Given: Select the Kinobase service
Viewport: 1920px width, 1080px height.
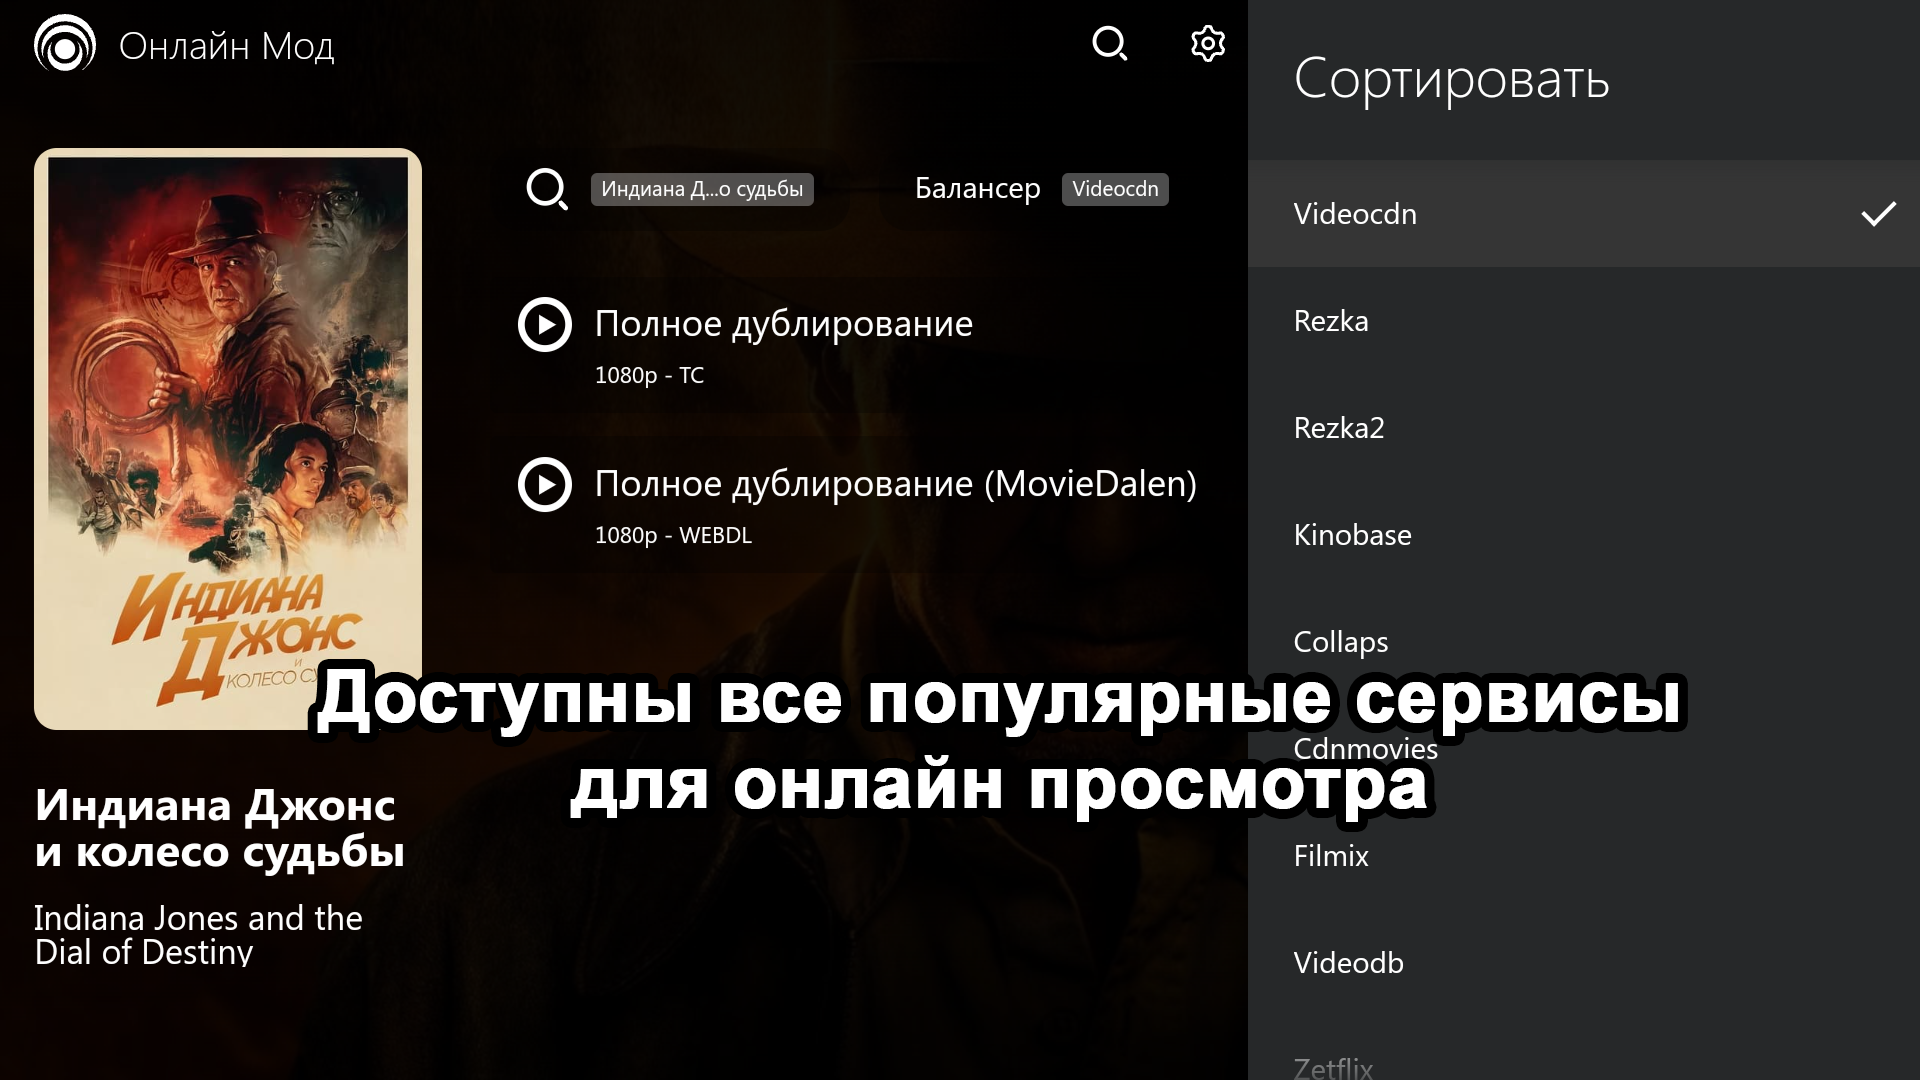Looking at the screenshot, I should (x=1352, y=535).
